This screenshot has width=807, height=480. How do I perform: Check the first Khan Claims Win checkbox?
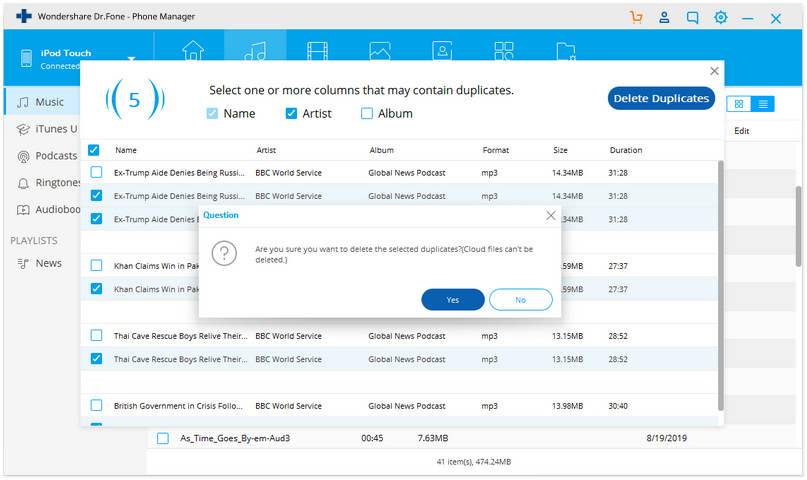tap(96, 265)
